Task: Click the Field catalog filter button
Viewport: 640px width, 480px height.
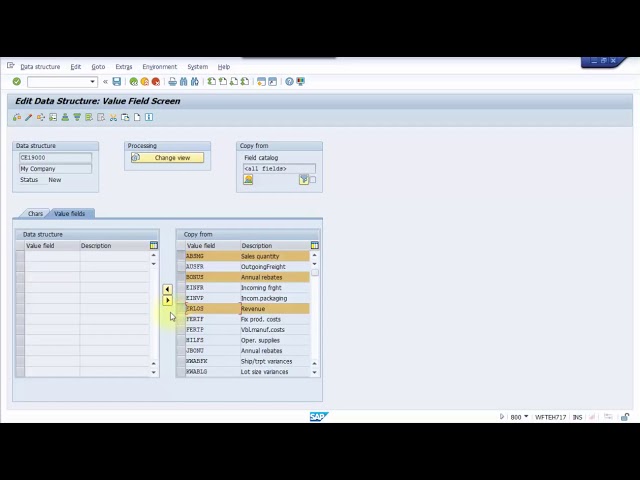Action: pos(304,180)
